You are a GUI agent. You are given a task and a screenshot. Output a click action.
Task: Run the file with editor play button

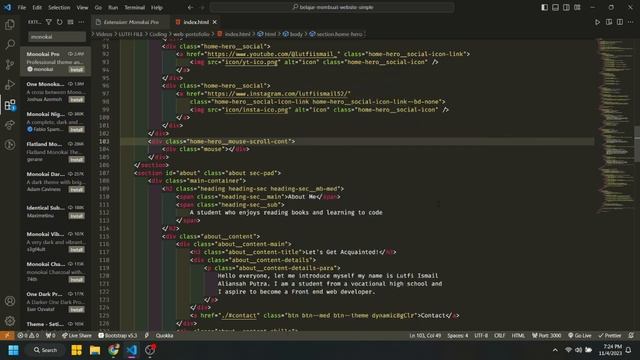pyautogui.click(x=598, y=22)
